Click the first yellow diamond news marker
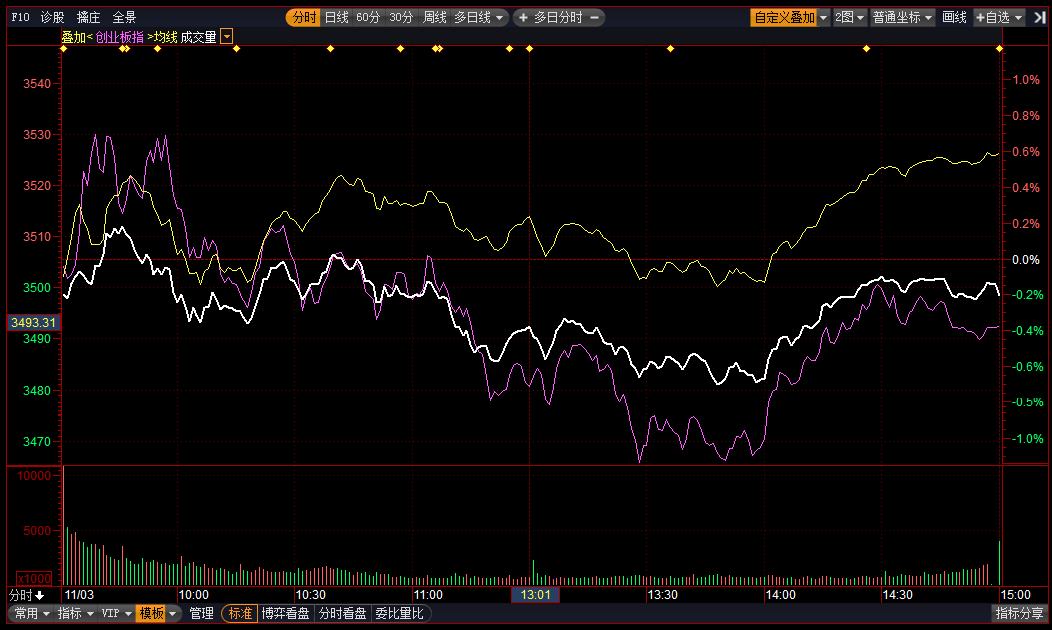The height and width of the screenshot is (630, 1052). coord(62,48)
